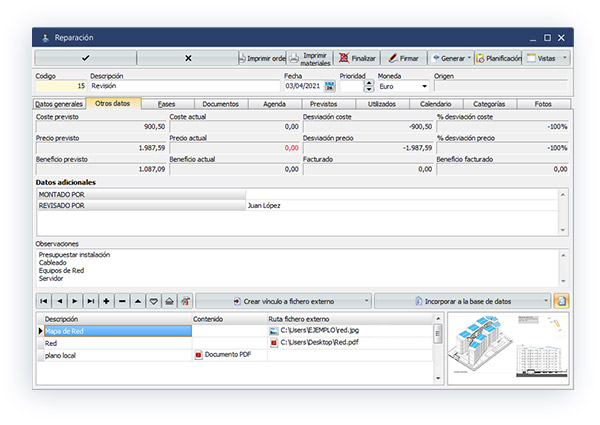The image size is (600, 425).
Task: Expand the Moneda Euro combo box
Action: coord(423,87)
